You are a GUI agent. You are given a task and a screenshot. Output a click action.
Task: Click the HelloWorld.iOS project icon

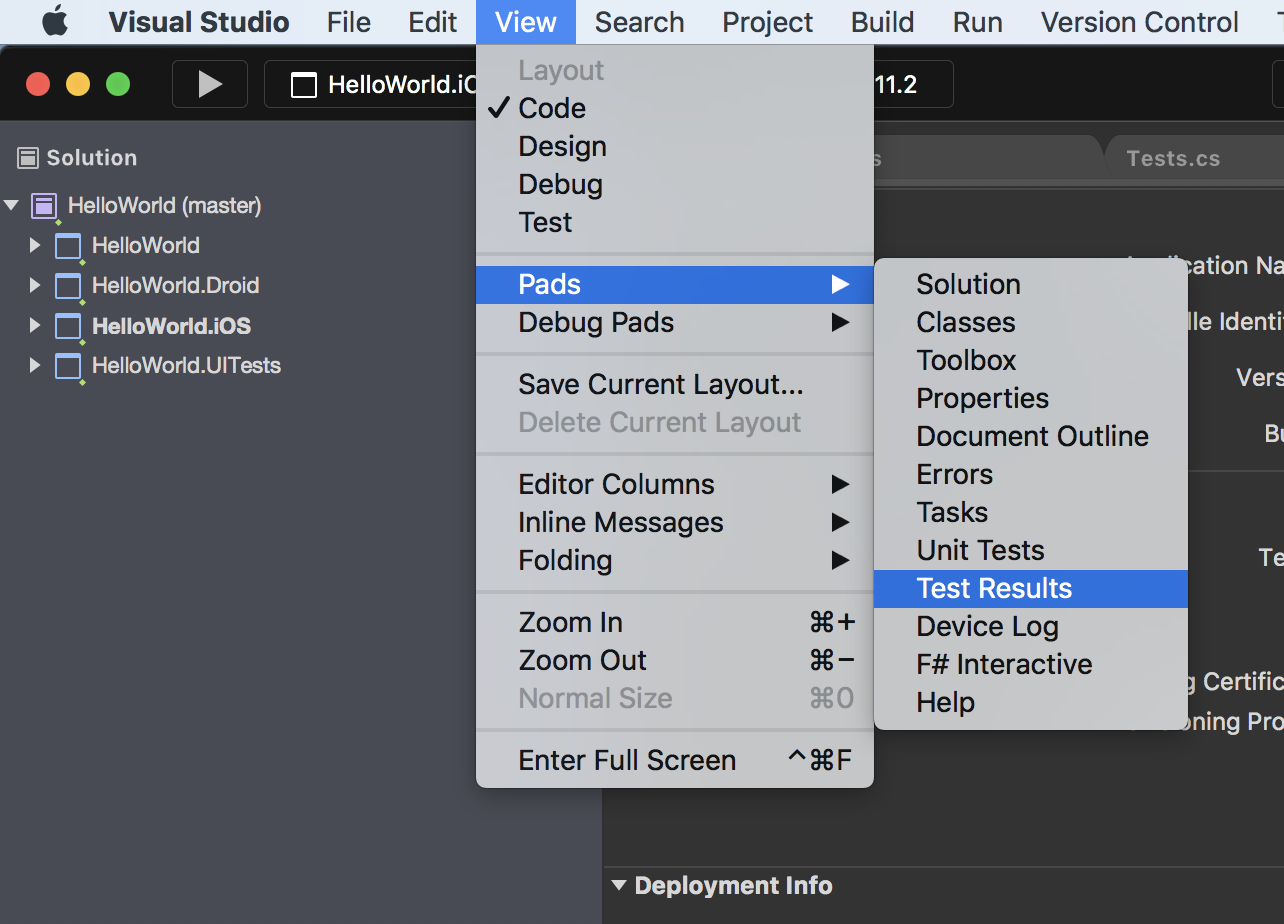[68, 326]
